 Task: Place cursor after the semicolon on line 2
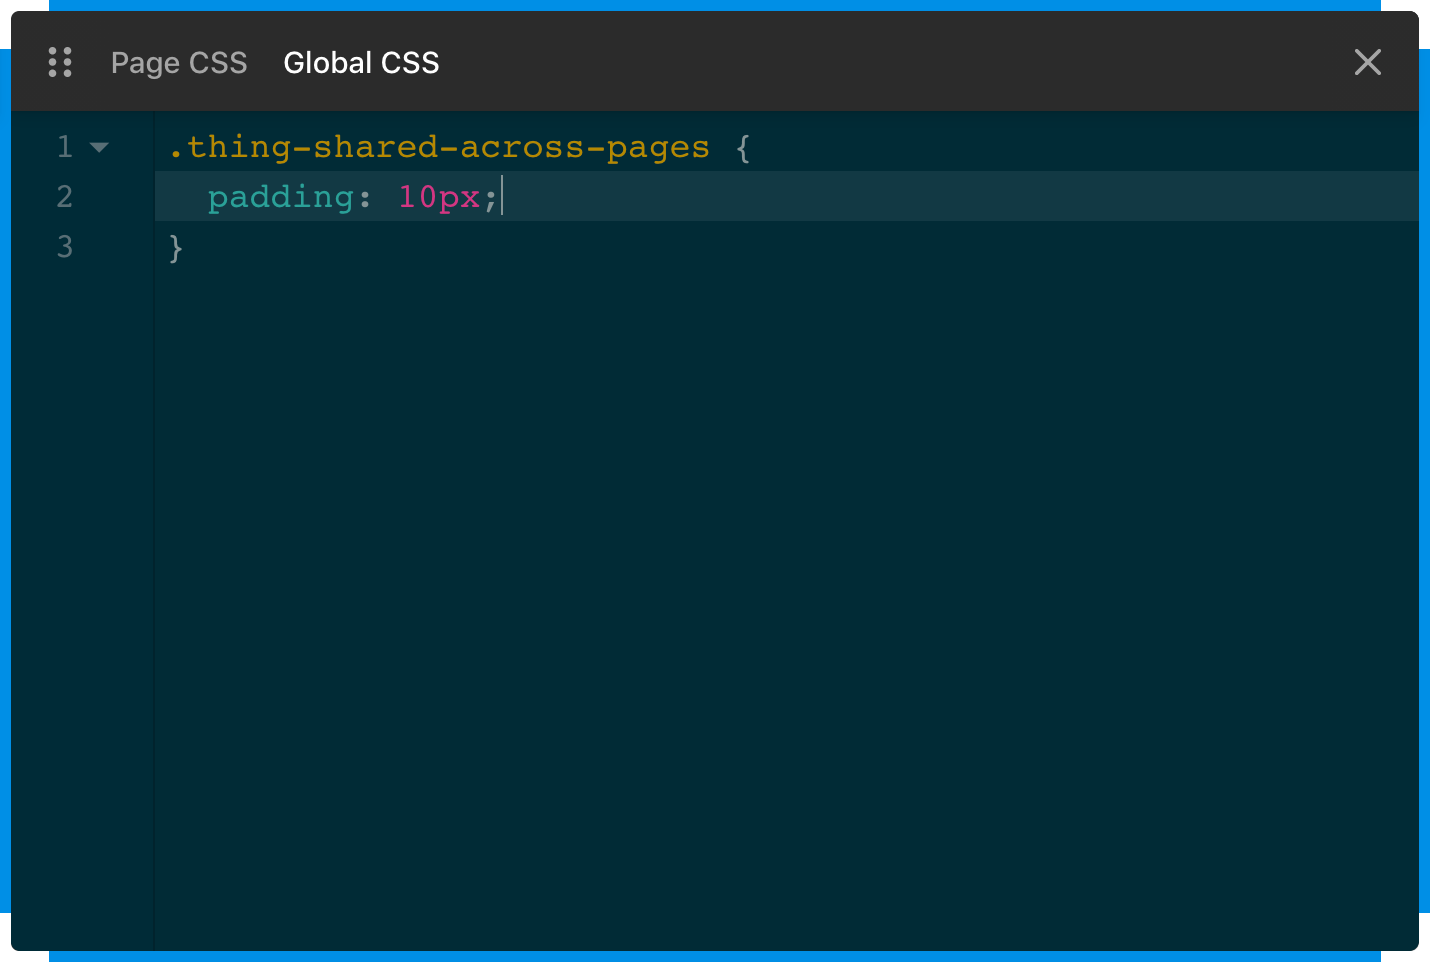point(500,196)
